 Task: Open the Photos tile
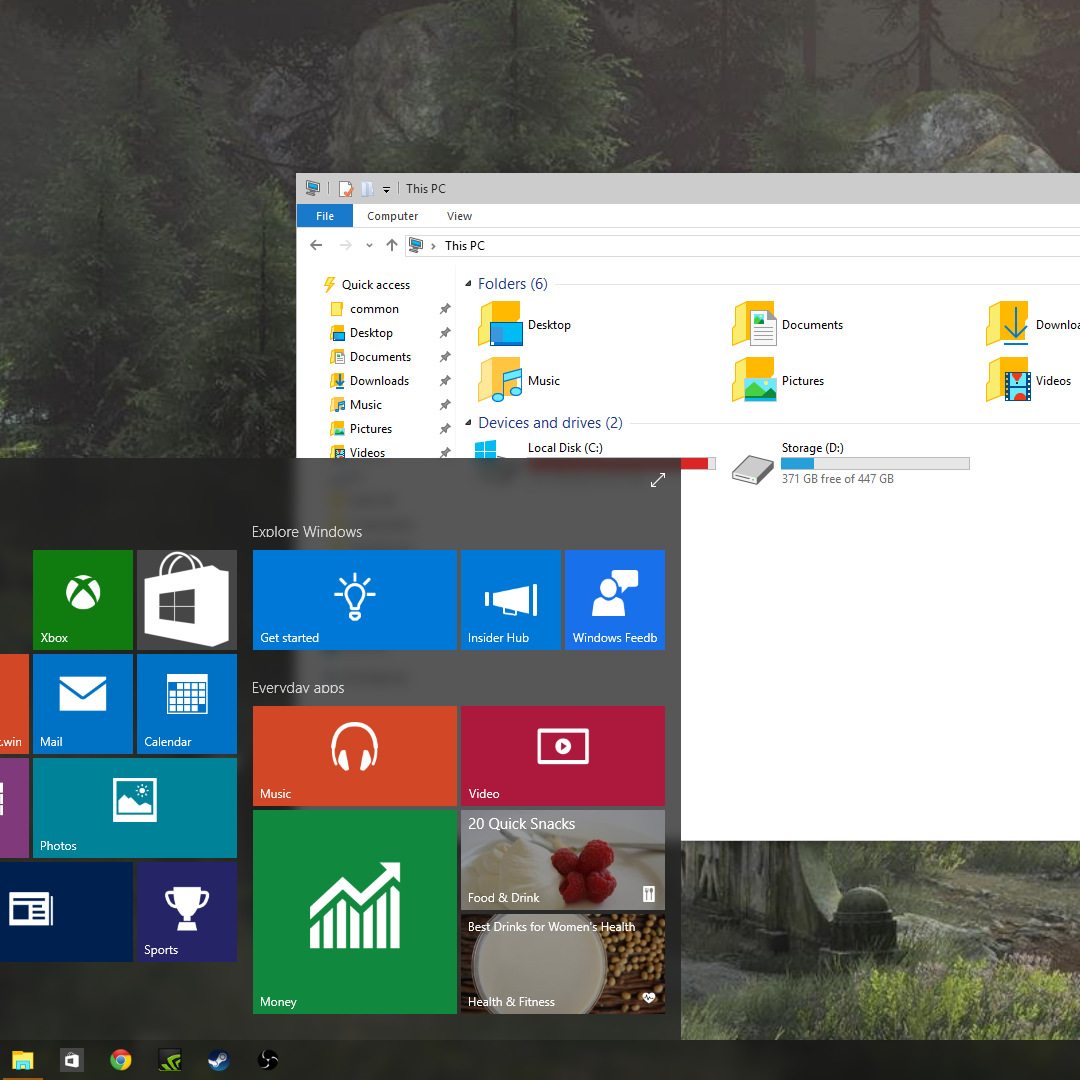point(135,807)
